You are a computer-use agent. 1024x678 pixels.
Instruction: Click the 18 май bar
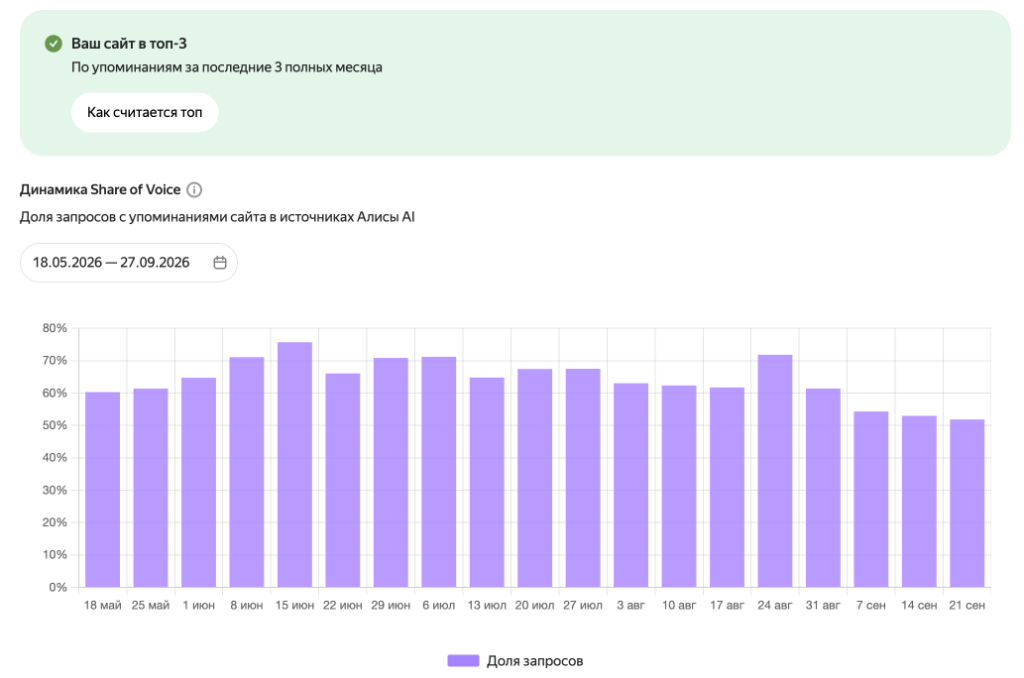pyautogui.click(x=103, y=490)
